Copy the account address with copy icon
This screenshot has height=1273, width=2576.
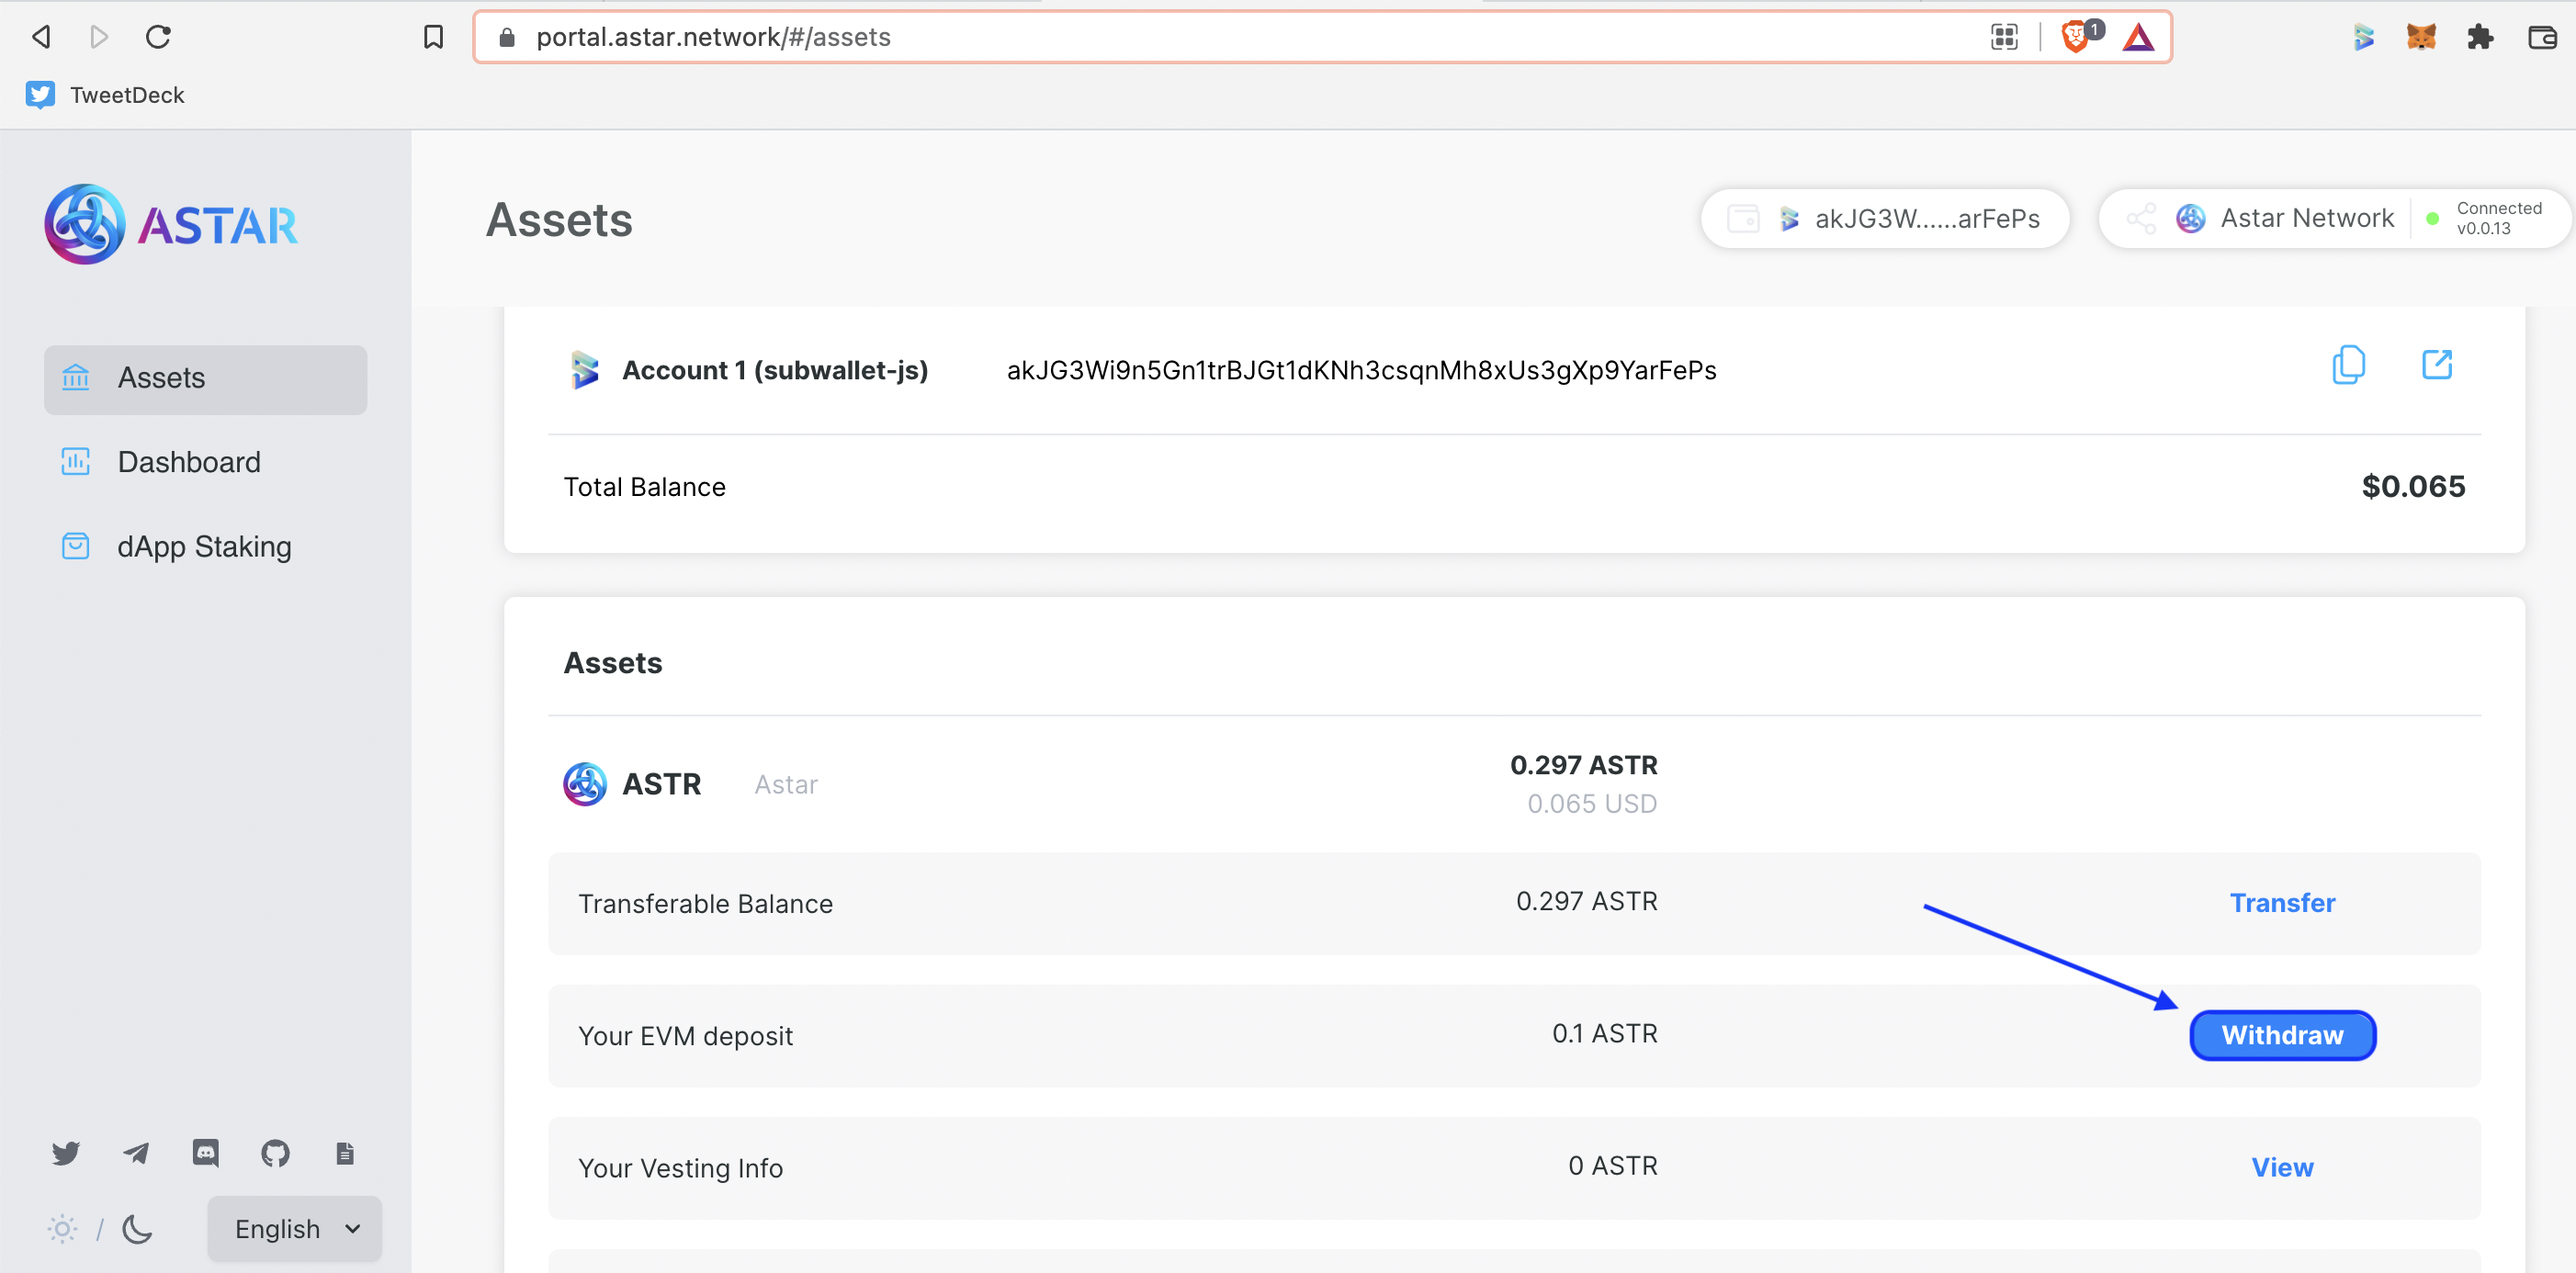2348,365
